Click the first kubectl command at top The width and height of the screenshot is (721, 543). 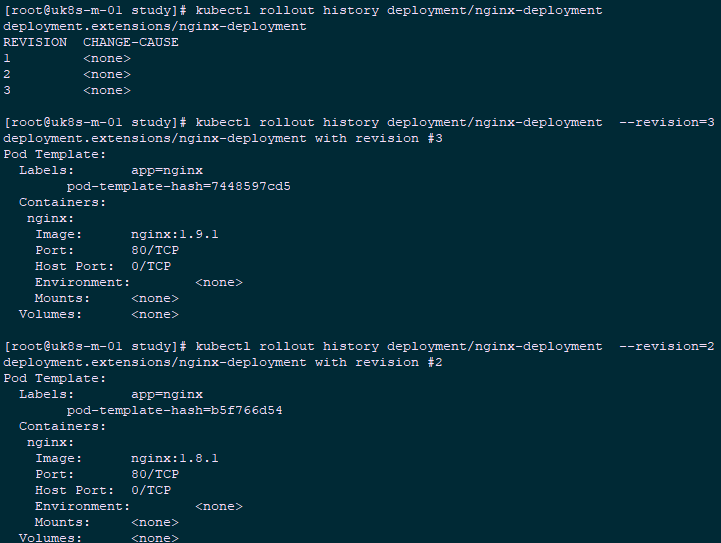pos(398,10)
